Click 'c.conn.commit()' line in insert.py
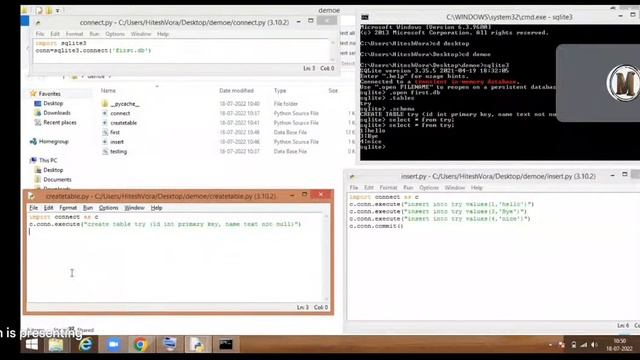The height and width of the screenshot is (360, 640). 376,226
